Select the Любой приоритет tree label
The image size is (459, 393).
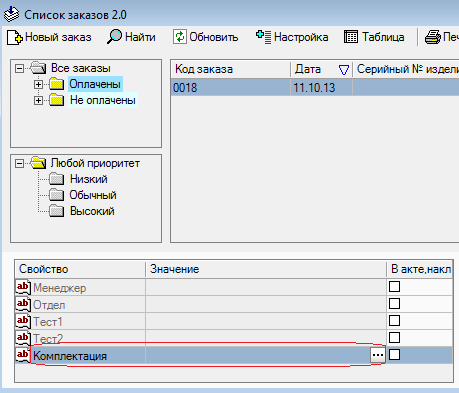[x=95, y=163]
